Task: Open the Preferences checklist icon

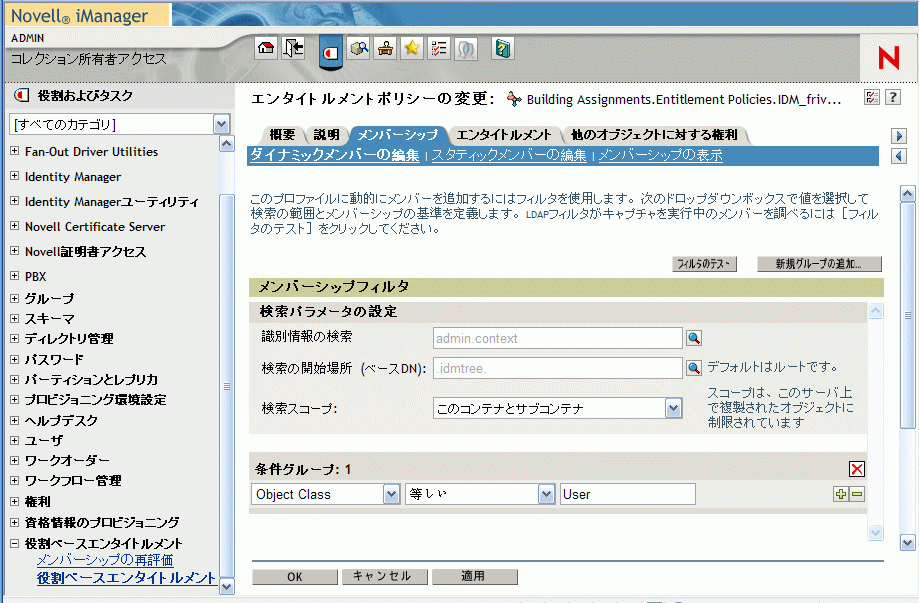Action: [438, 48]
